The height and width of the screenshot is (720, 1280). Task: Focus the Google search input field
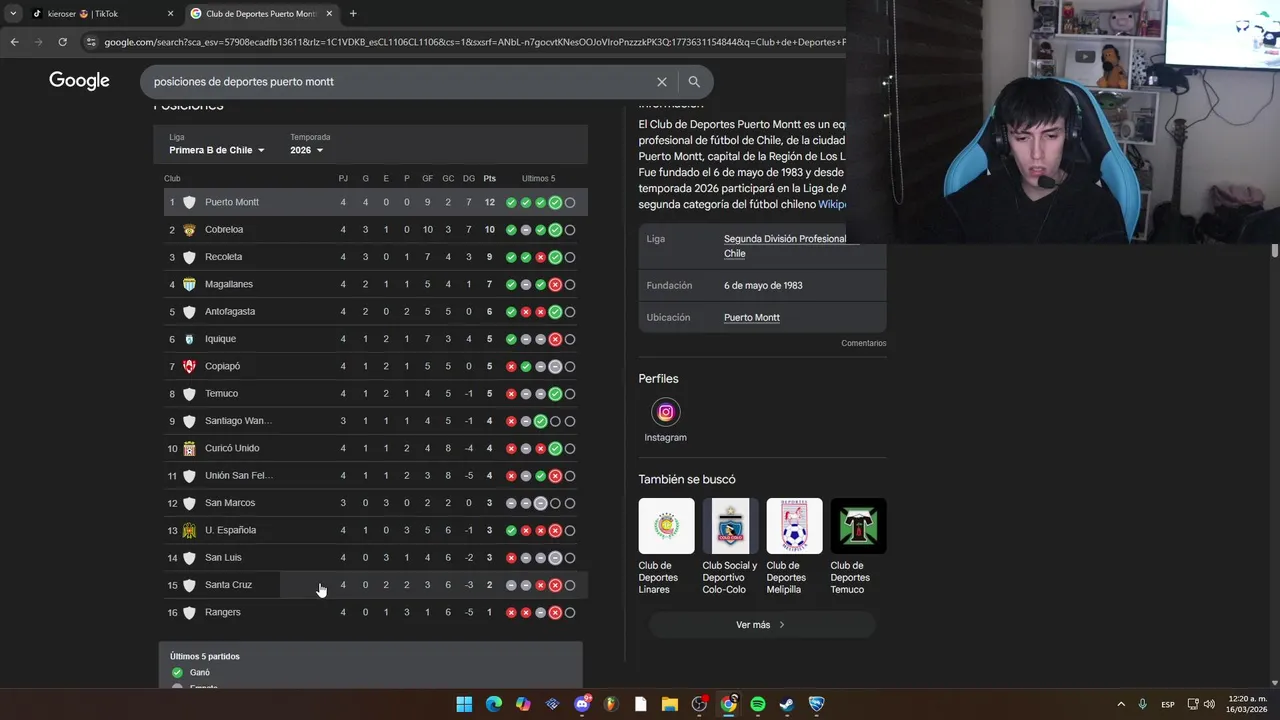coord(400,82)
